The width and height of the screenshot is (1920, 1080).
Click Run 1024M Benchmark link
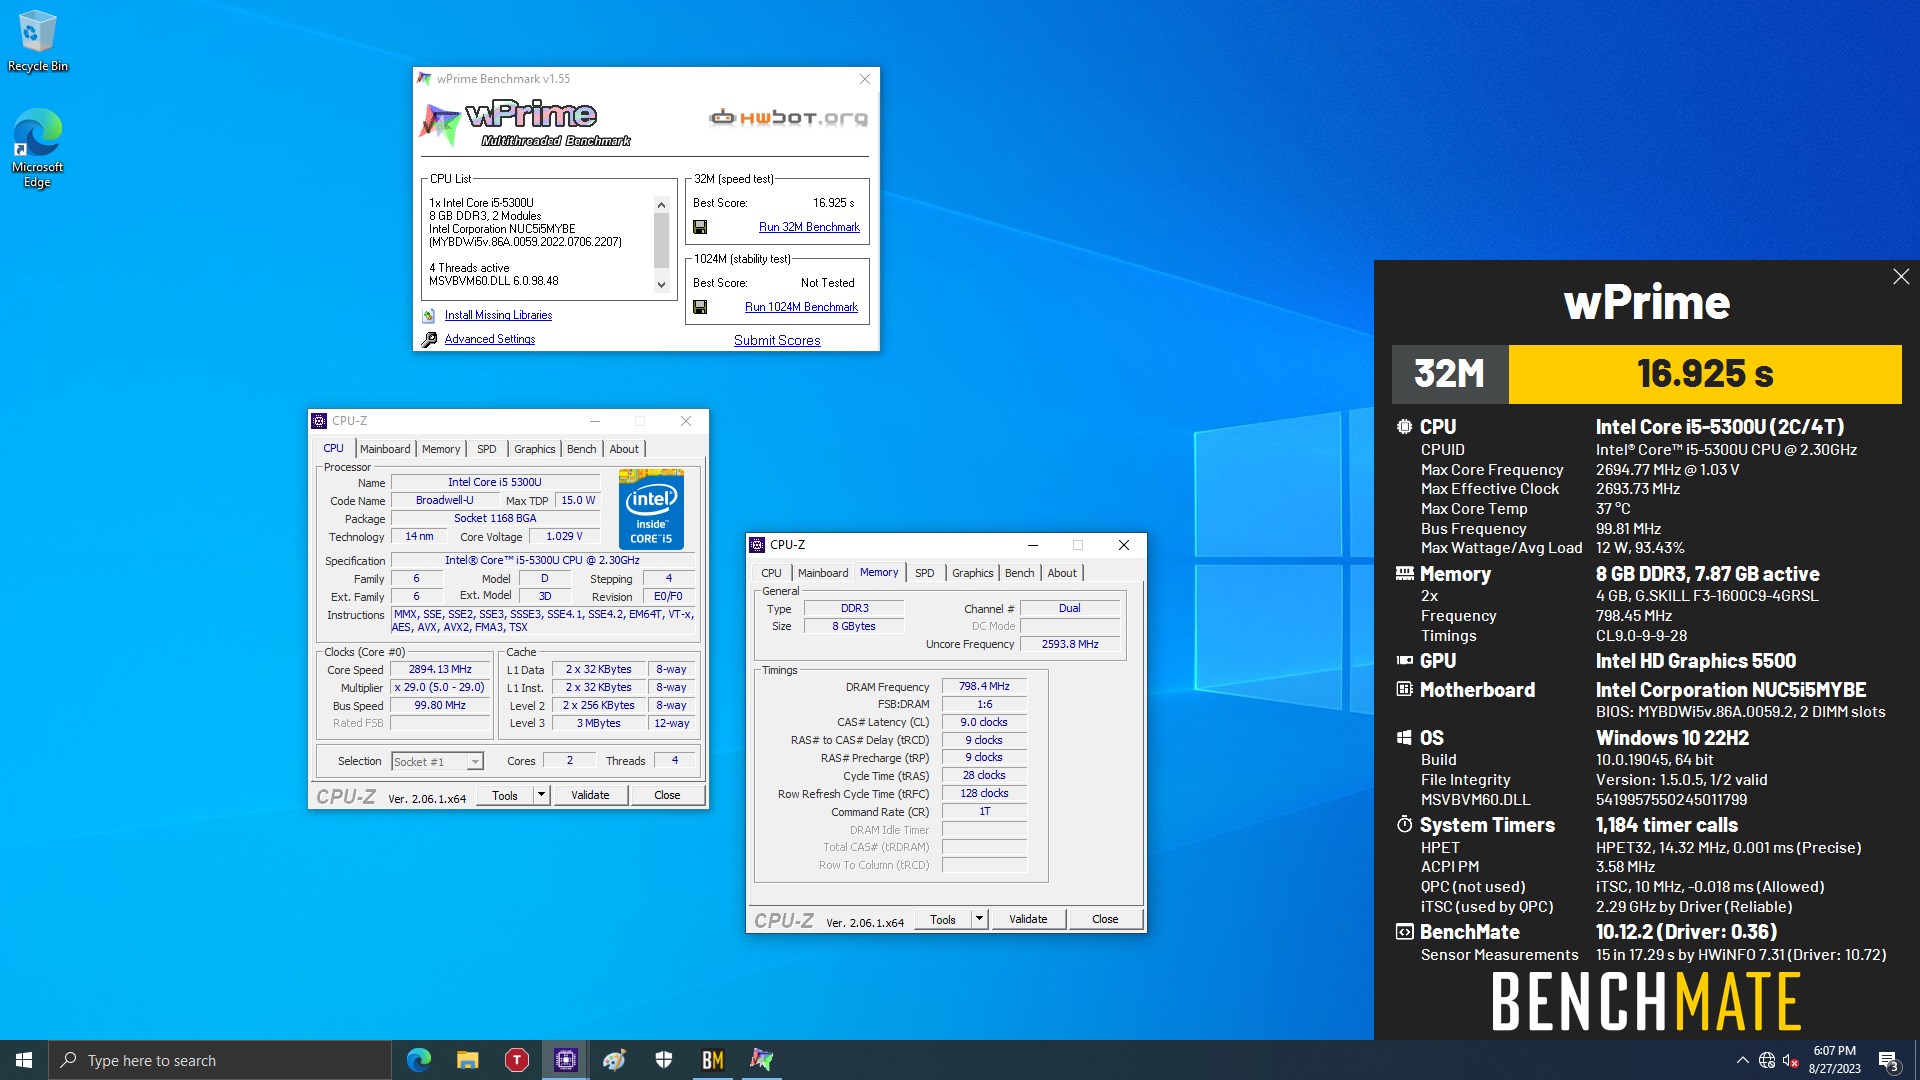[x=801, y=307]
